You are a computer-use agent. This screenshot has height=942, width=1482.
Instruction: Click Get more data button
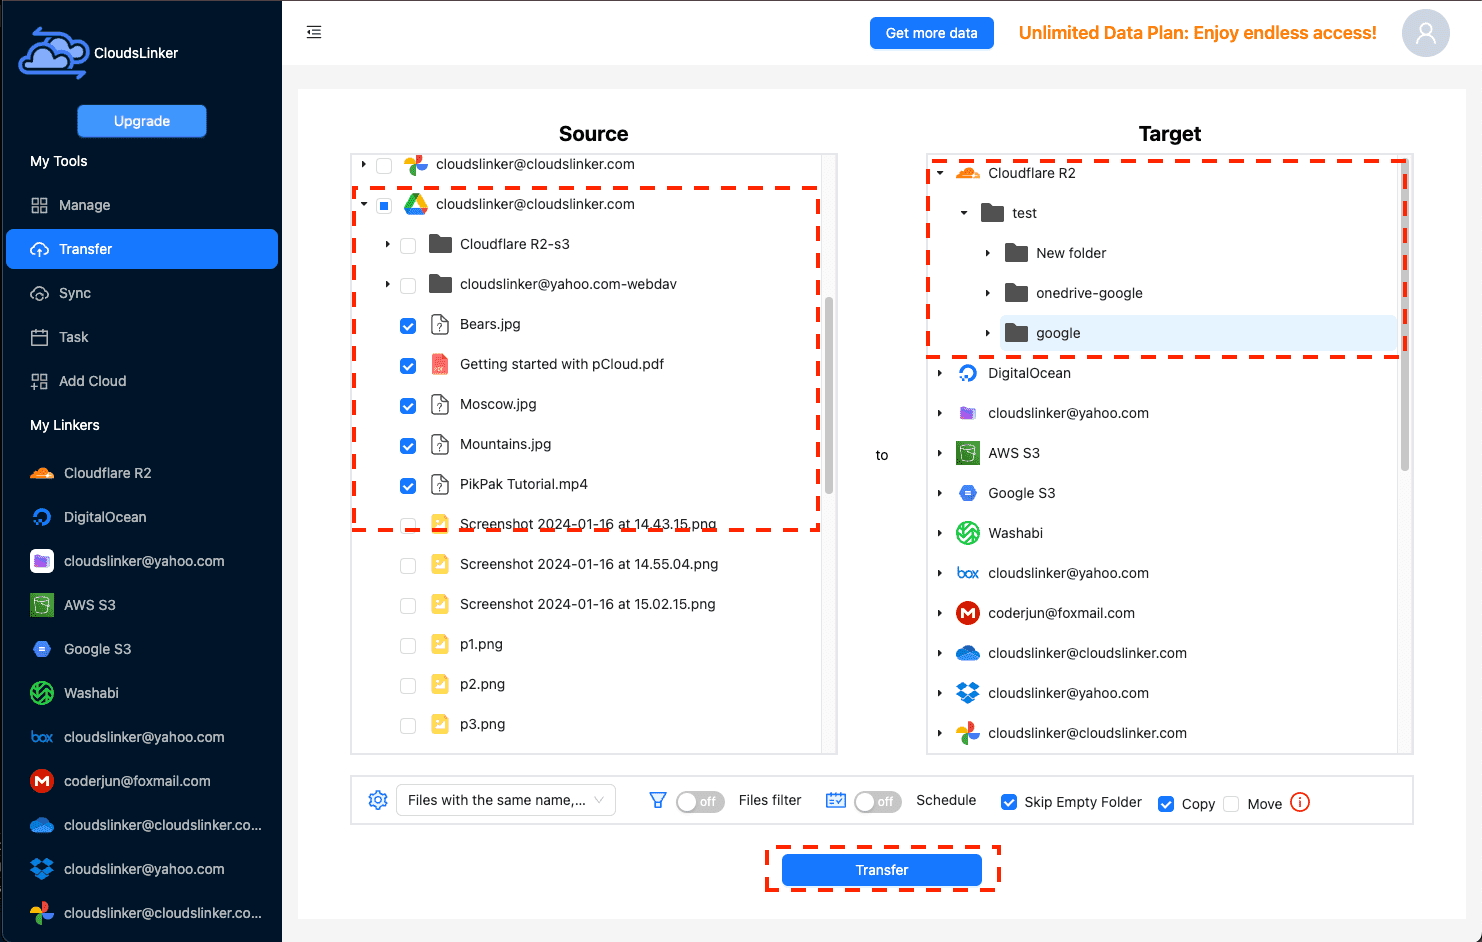(x=932, y=33)
